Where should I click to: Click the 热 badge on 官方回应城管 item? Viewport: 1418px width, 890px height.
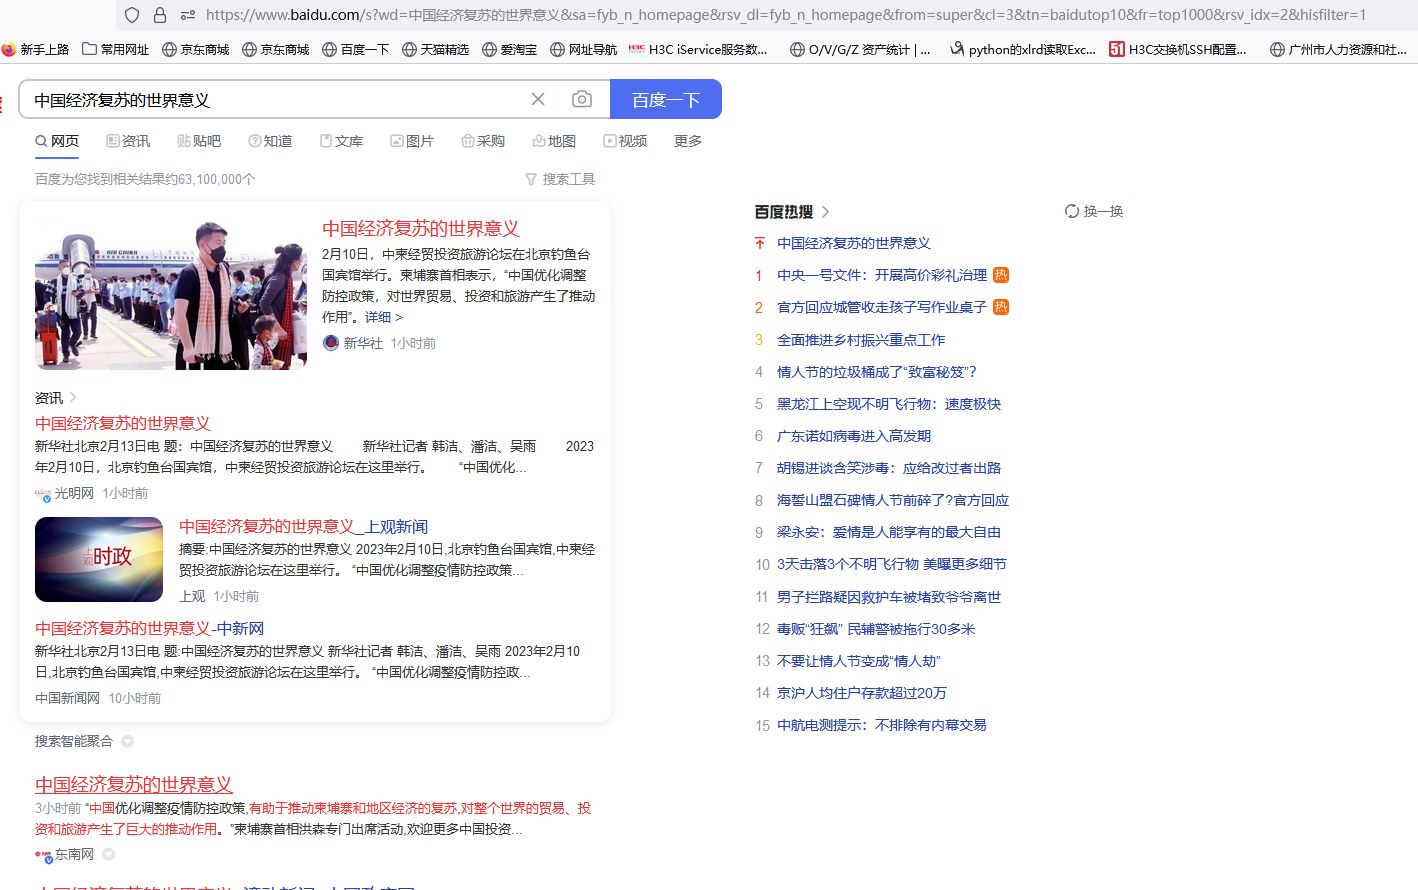(1001, 307)
